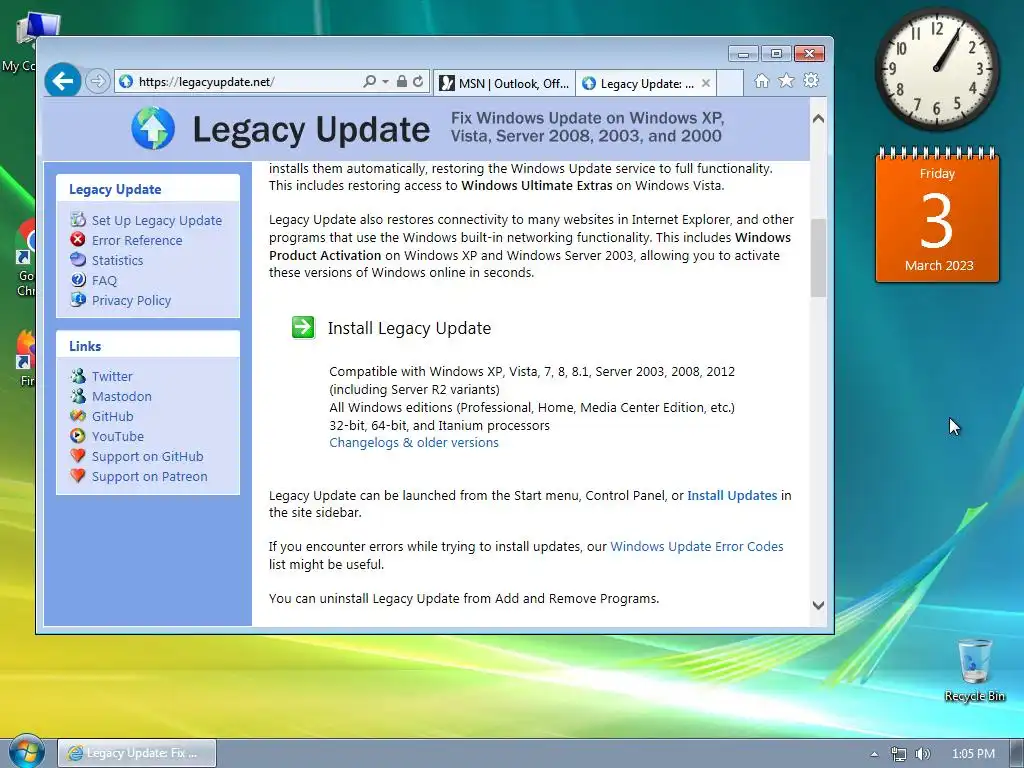Click the vertical scrollbar thumb
The height and width of the screenshot is (768, 1024).
pyautogui.click(x=818, y=258)
